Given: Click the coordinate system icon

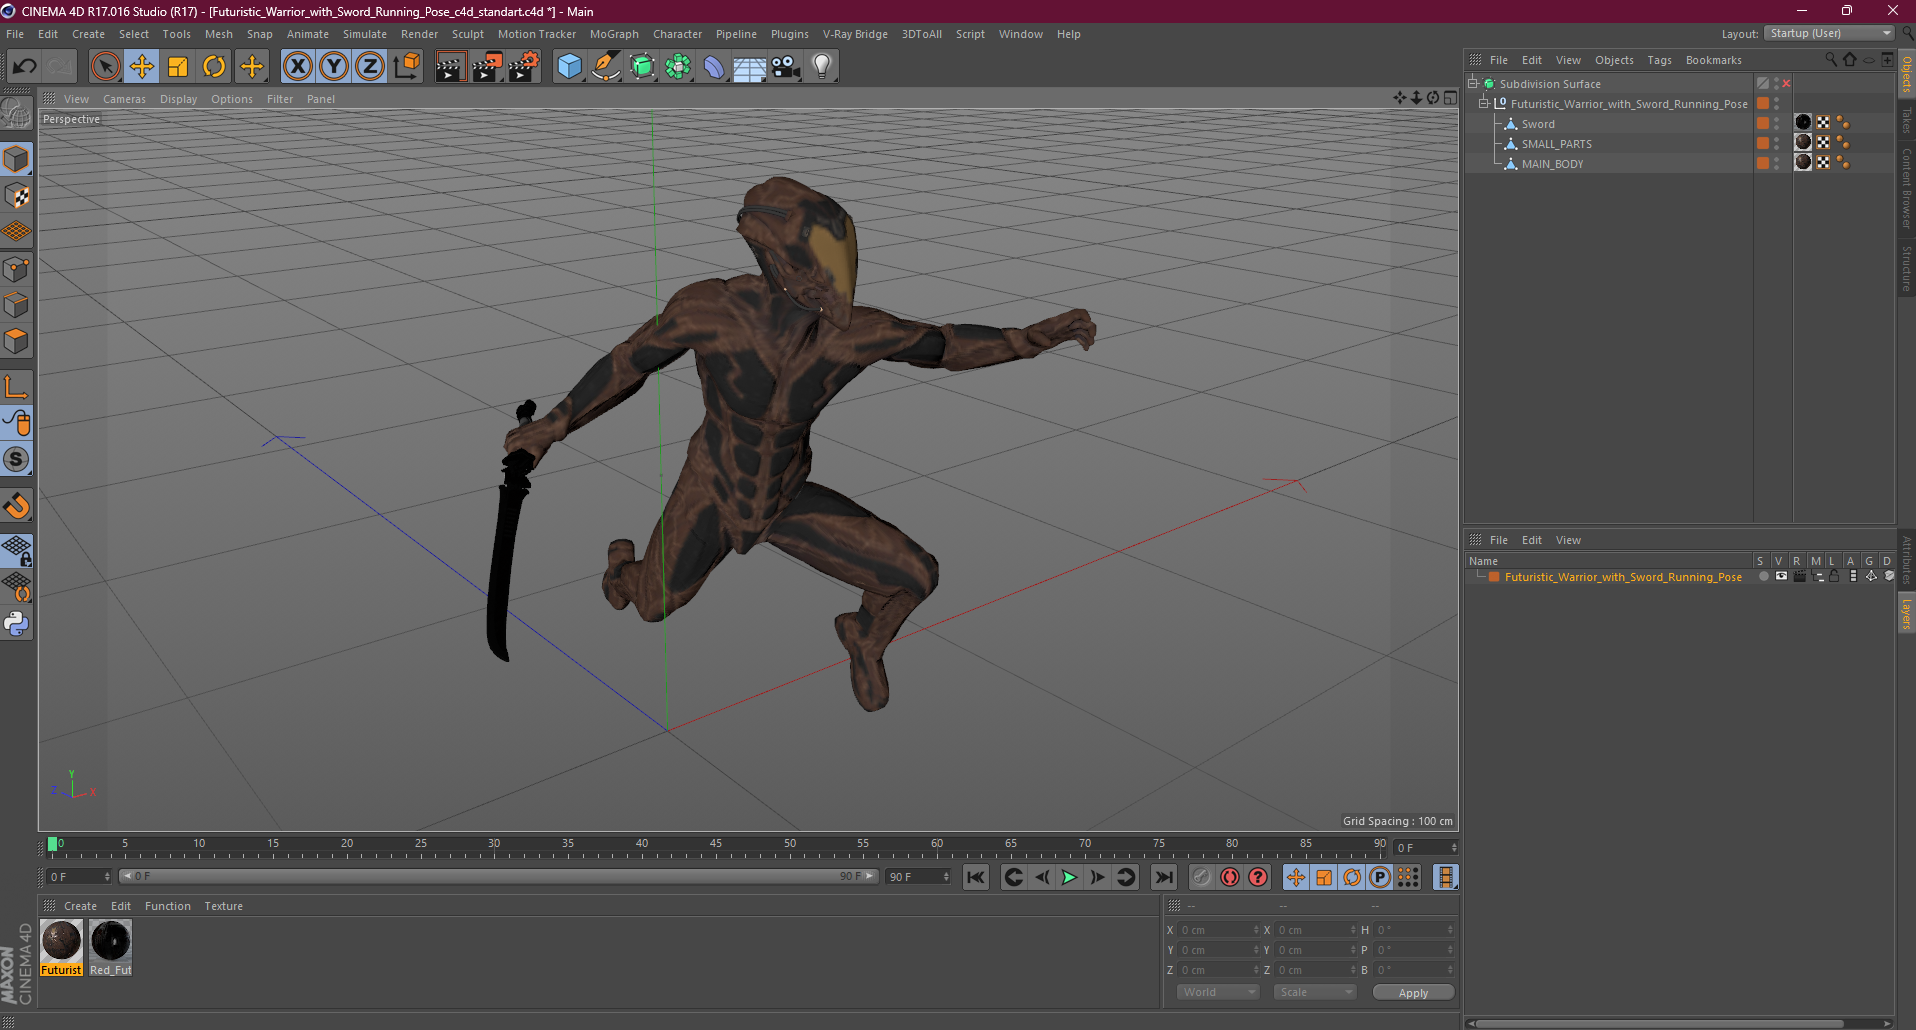Looking at the screenshot, I should [x=406, y=67].
